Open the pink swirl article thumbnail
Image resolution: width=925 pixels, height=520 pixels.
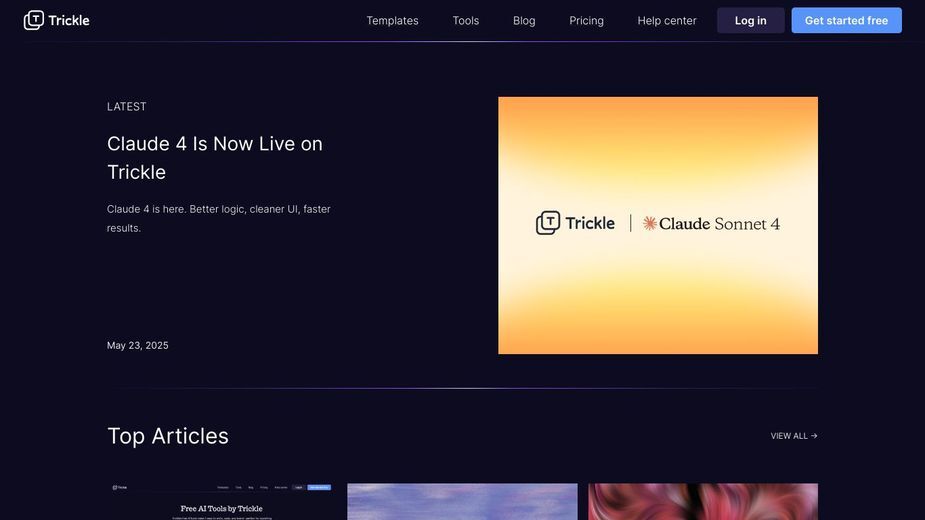[x=703, y=502]
